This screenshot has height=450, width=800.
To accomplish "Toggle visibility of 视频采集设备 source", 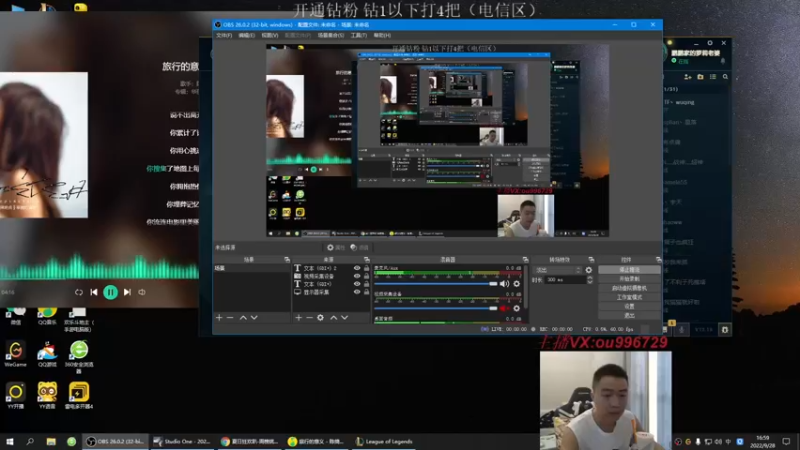I will click(357, 276).
